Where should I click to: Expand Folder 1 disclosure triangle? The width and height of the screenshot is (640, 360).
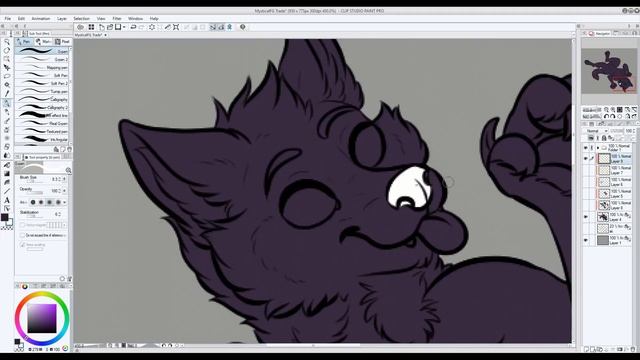point(598,148)
